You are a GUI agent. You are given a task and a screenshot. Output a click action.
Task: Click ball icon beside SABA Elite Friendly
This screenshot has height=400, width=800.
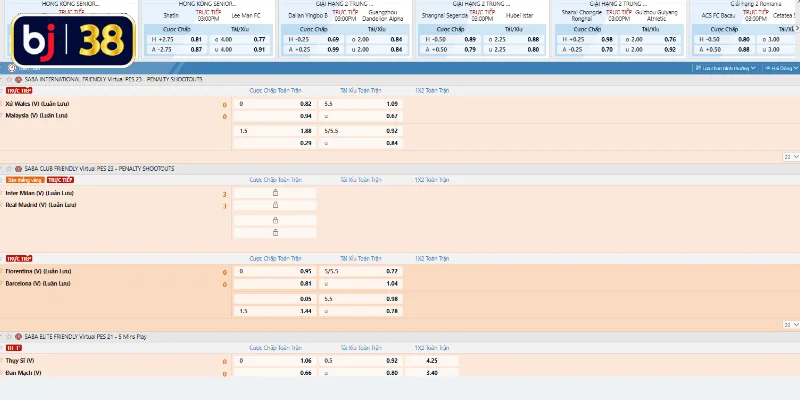[x=18, y=337]
